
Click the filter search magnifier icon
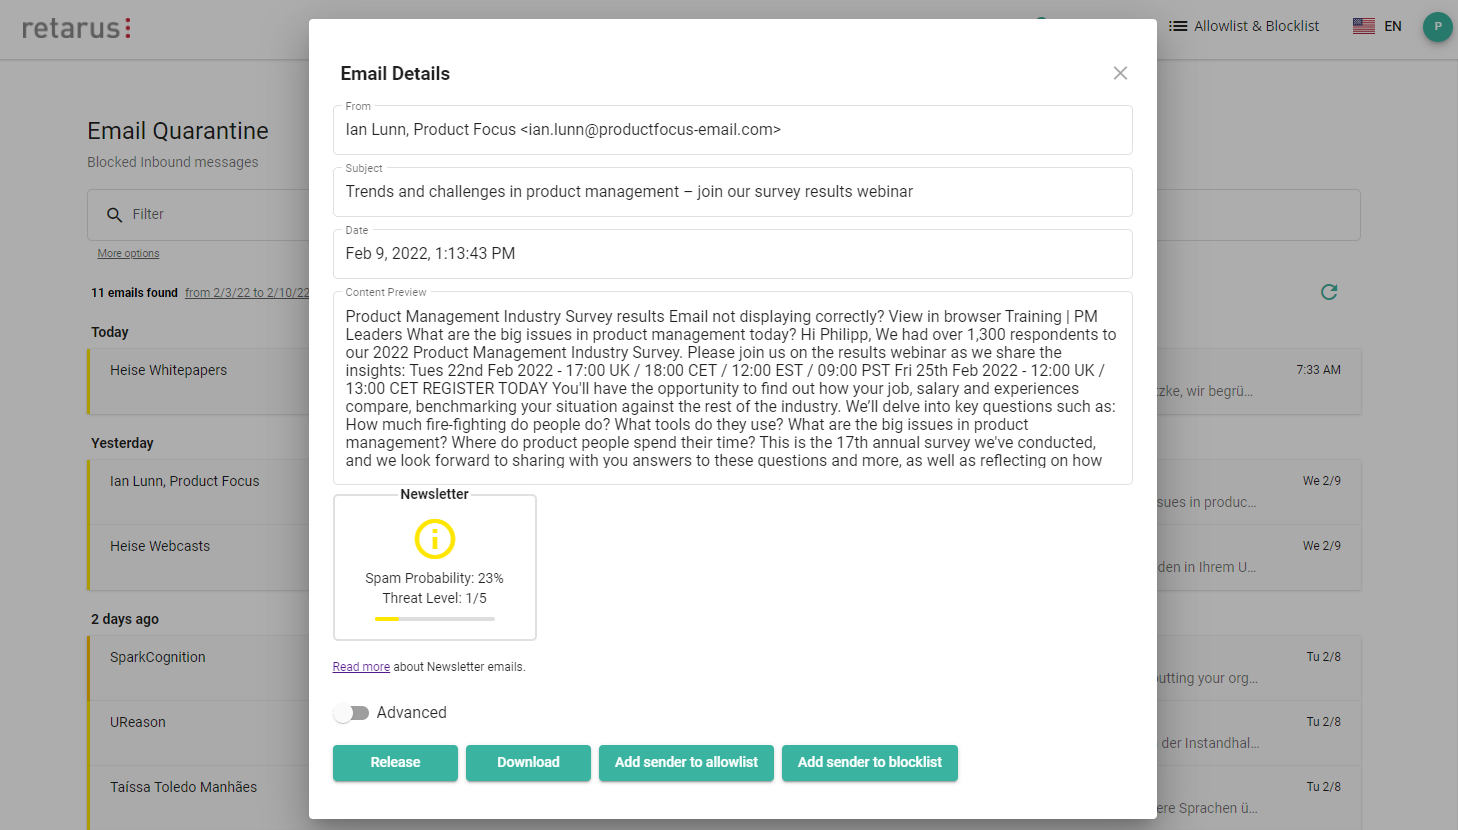(115, 215)
